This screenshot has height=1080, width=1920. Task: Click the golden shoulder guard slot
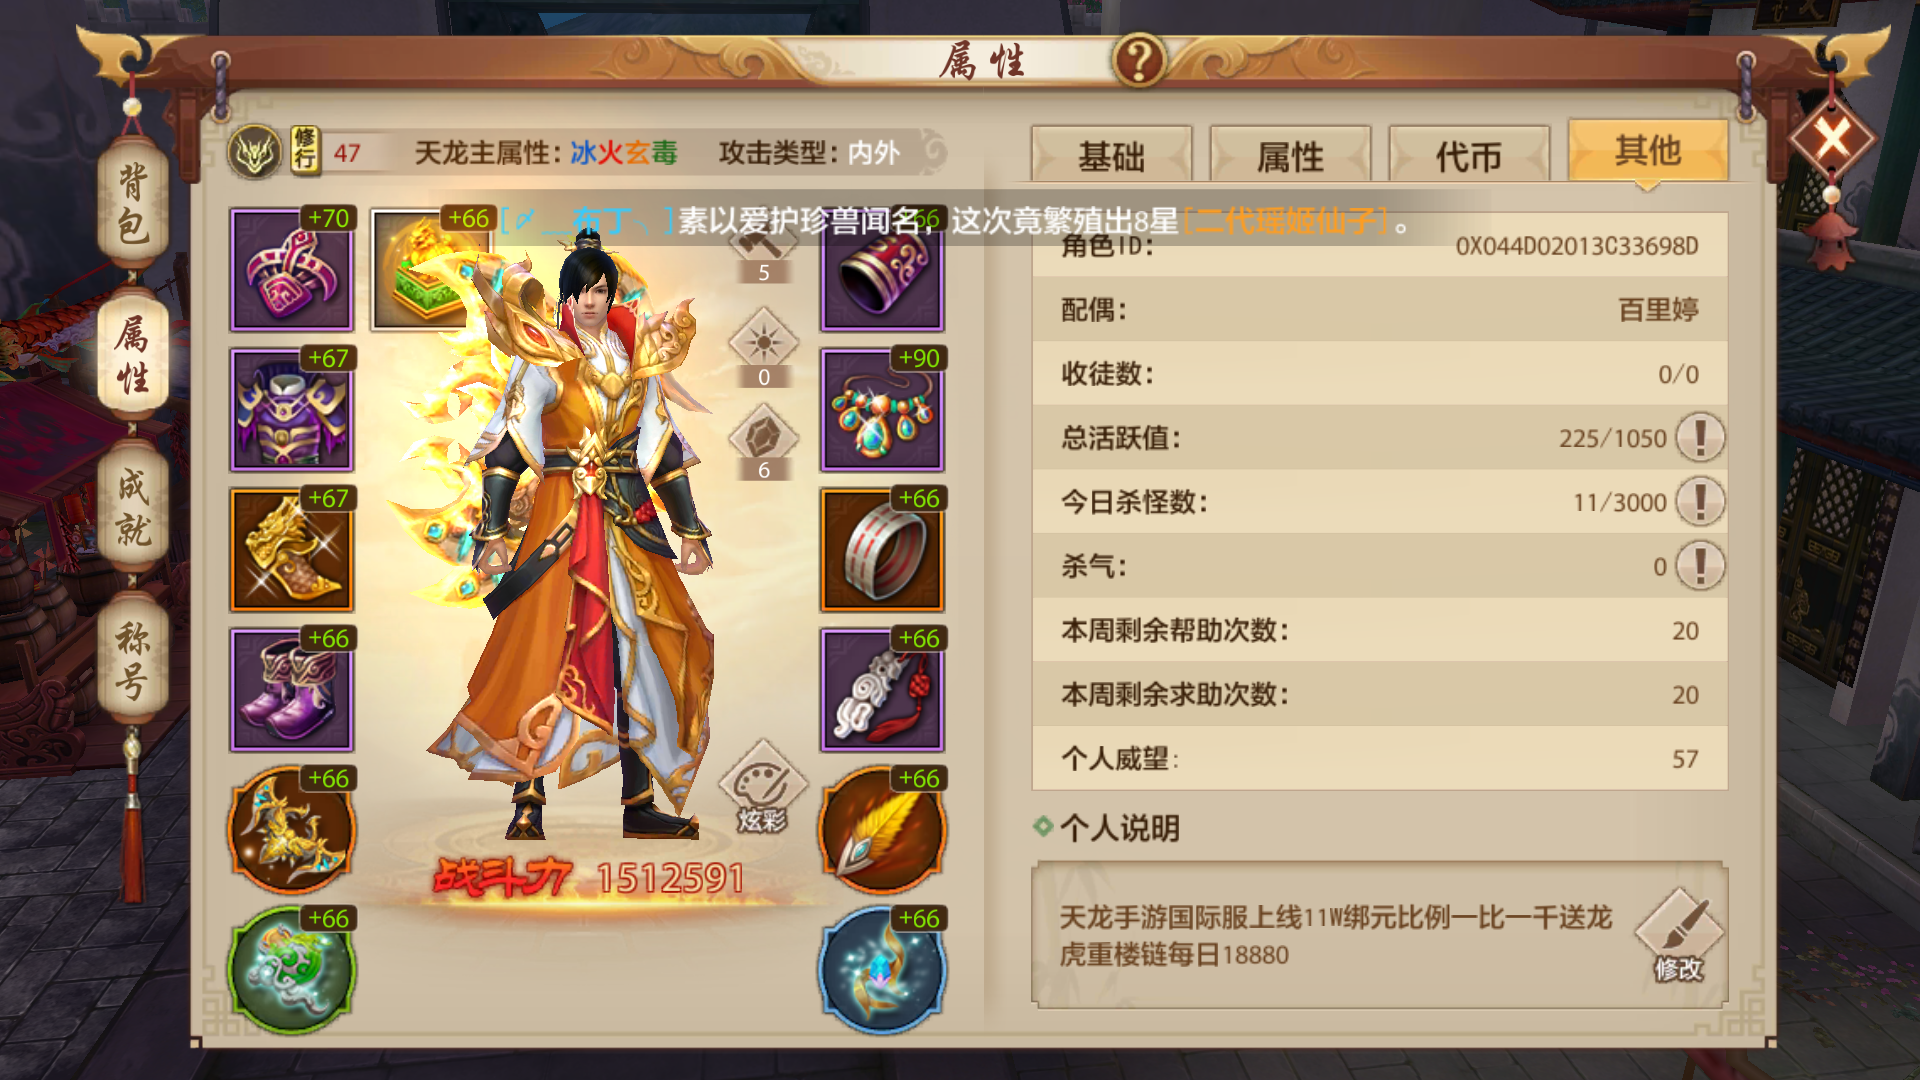pyautogui.click(x=291, y=550)
